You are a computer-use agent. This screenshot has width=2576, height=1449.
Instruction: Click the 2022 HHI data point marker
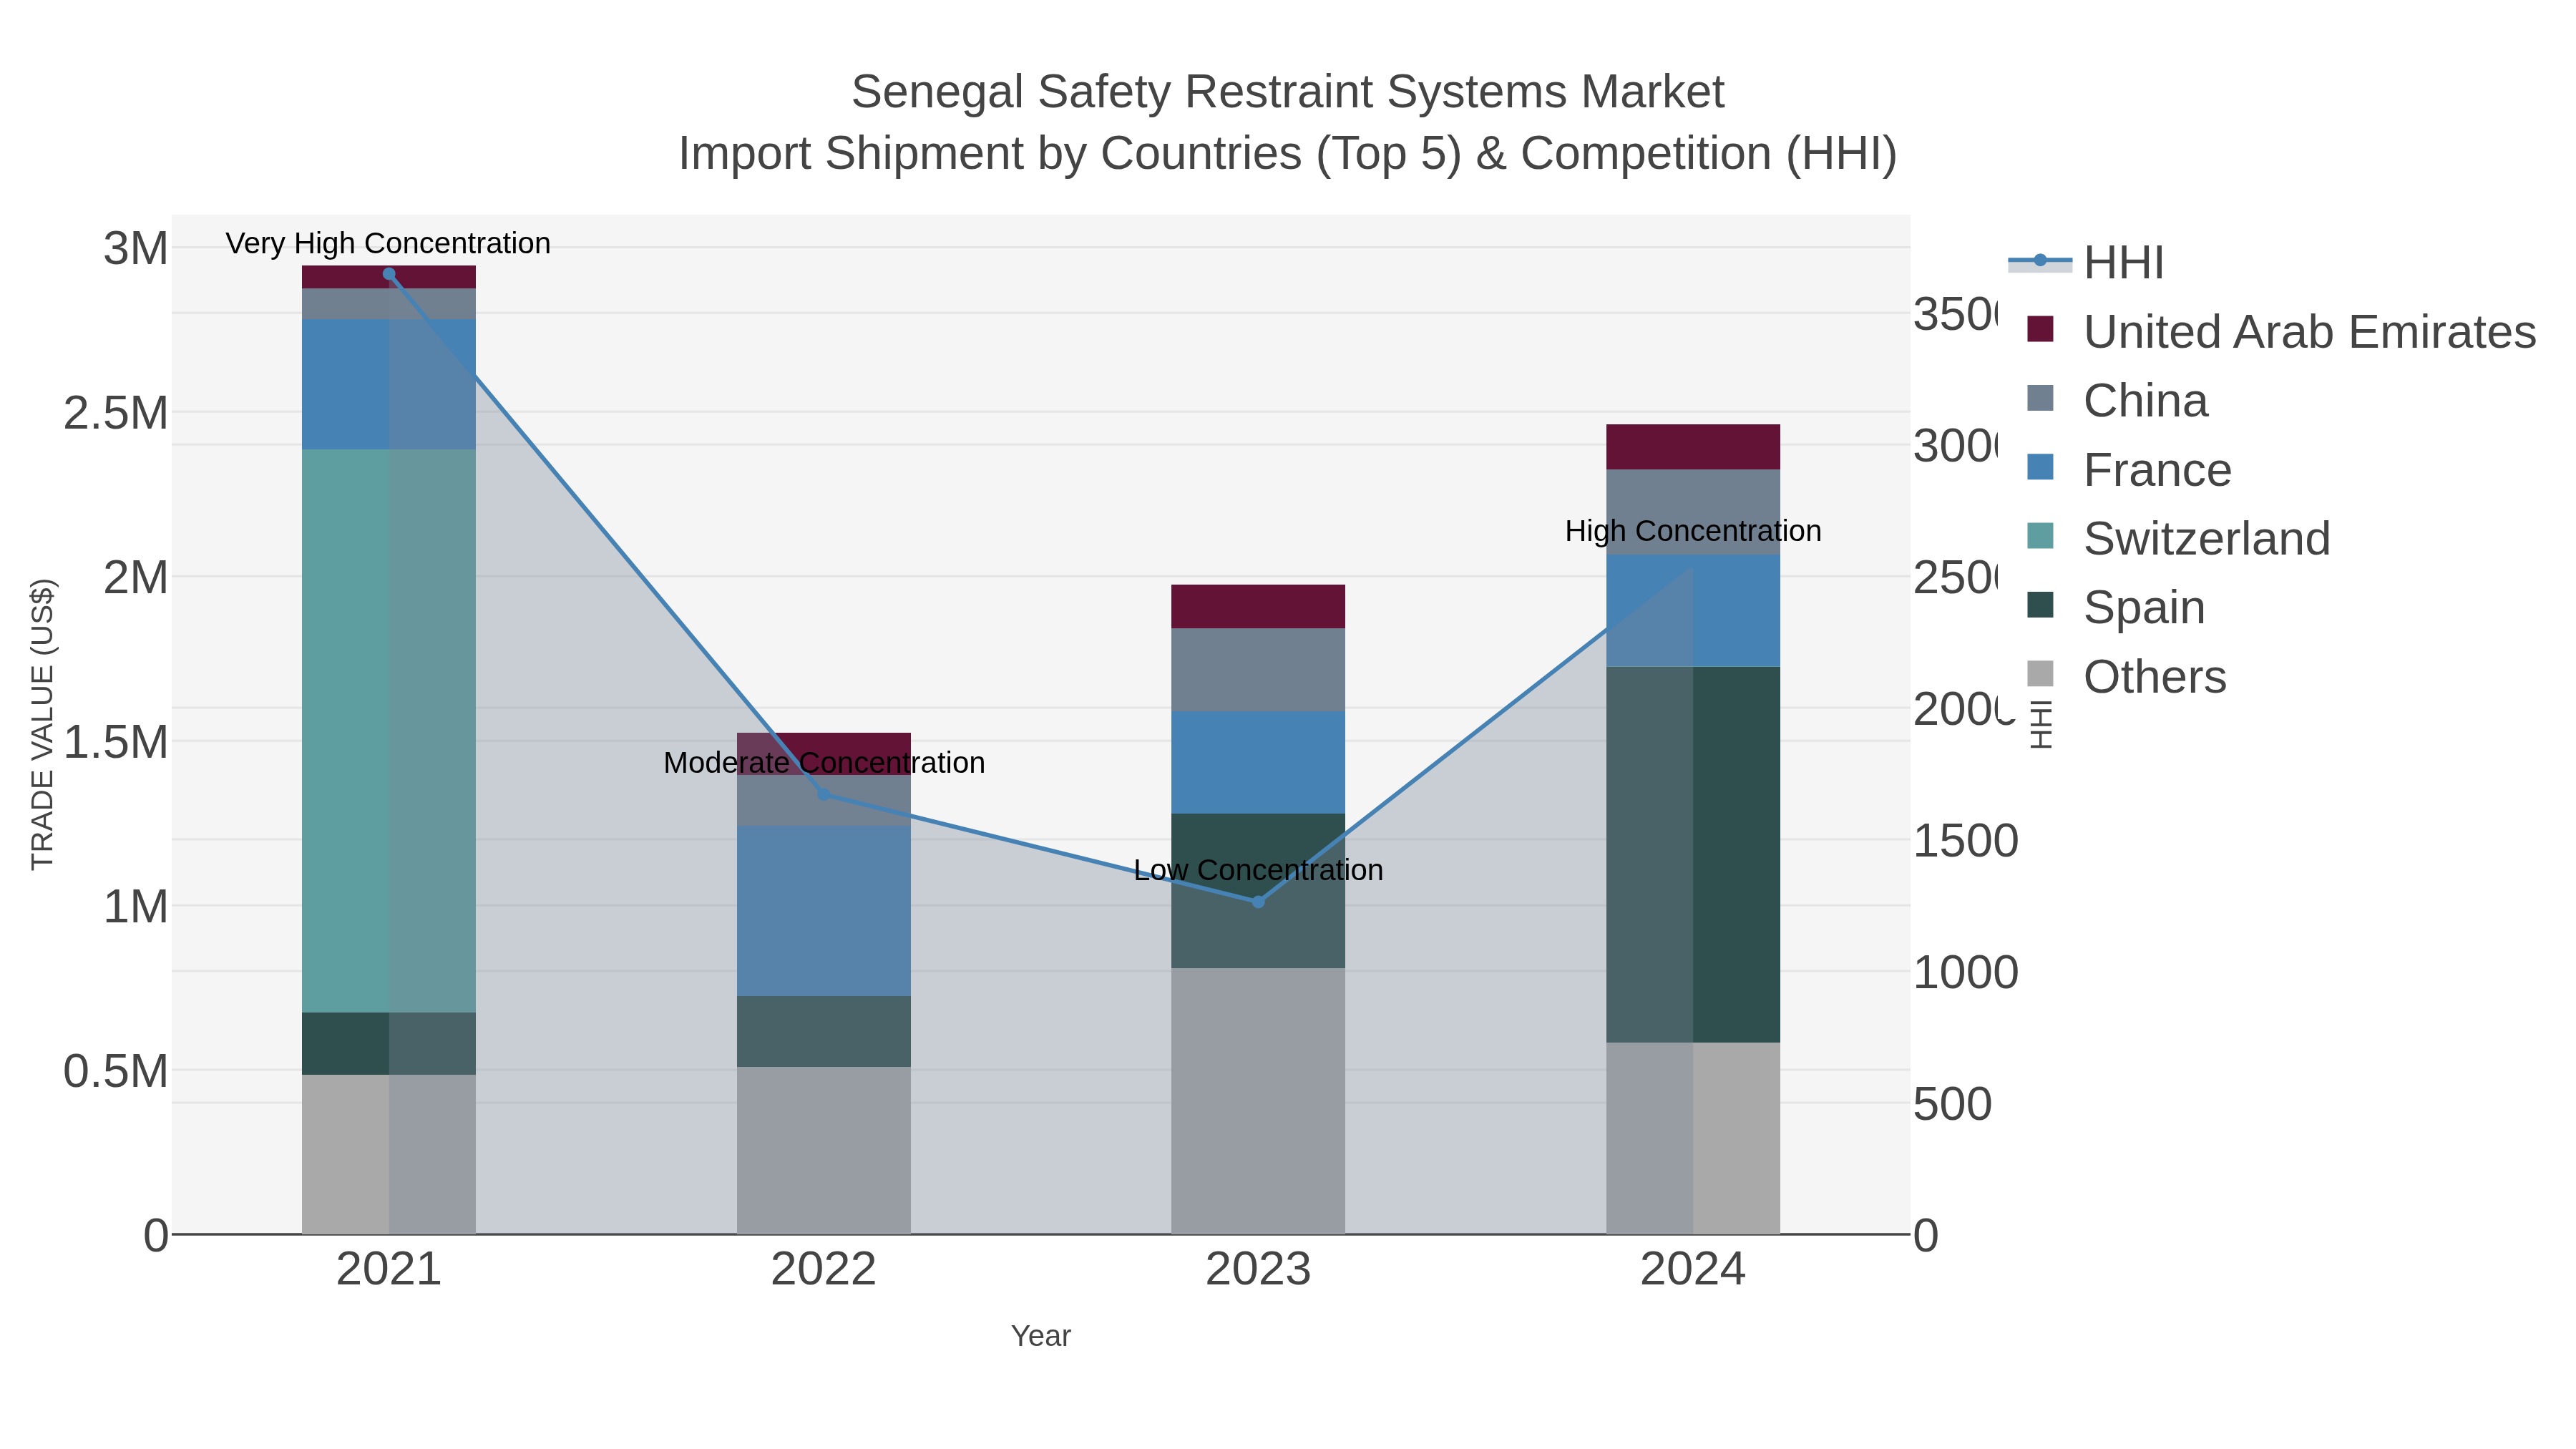pos(824,795)
